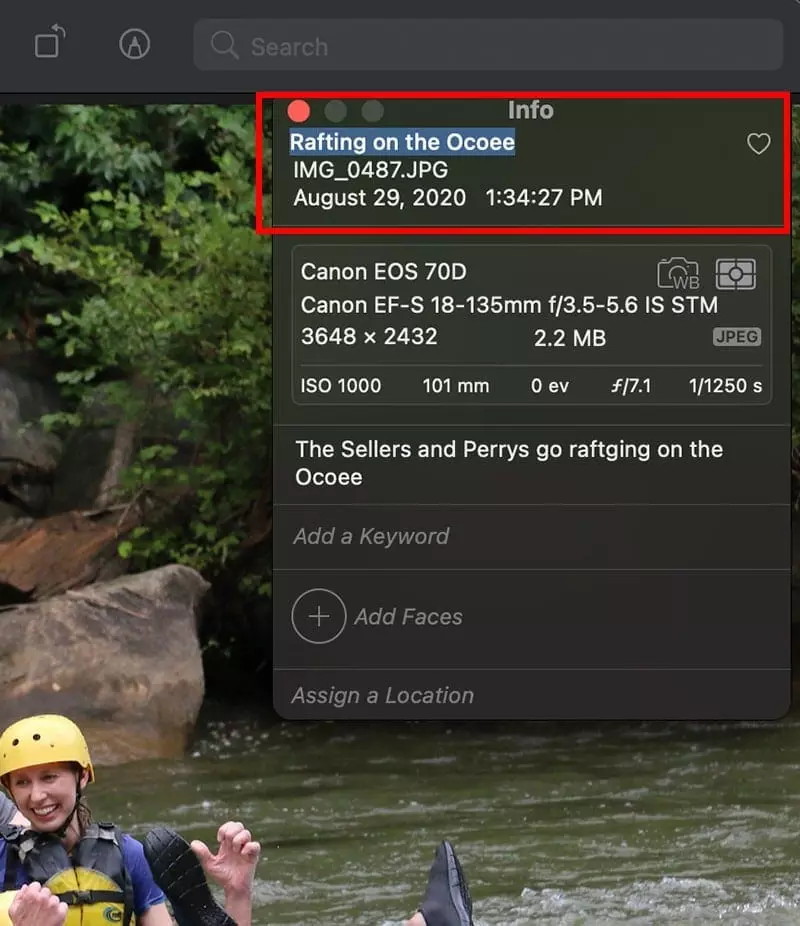
Task: Click the 3648 × 2432 dimensions
Action: (x=369, y=337)
